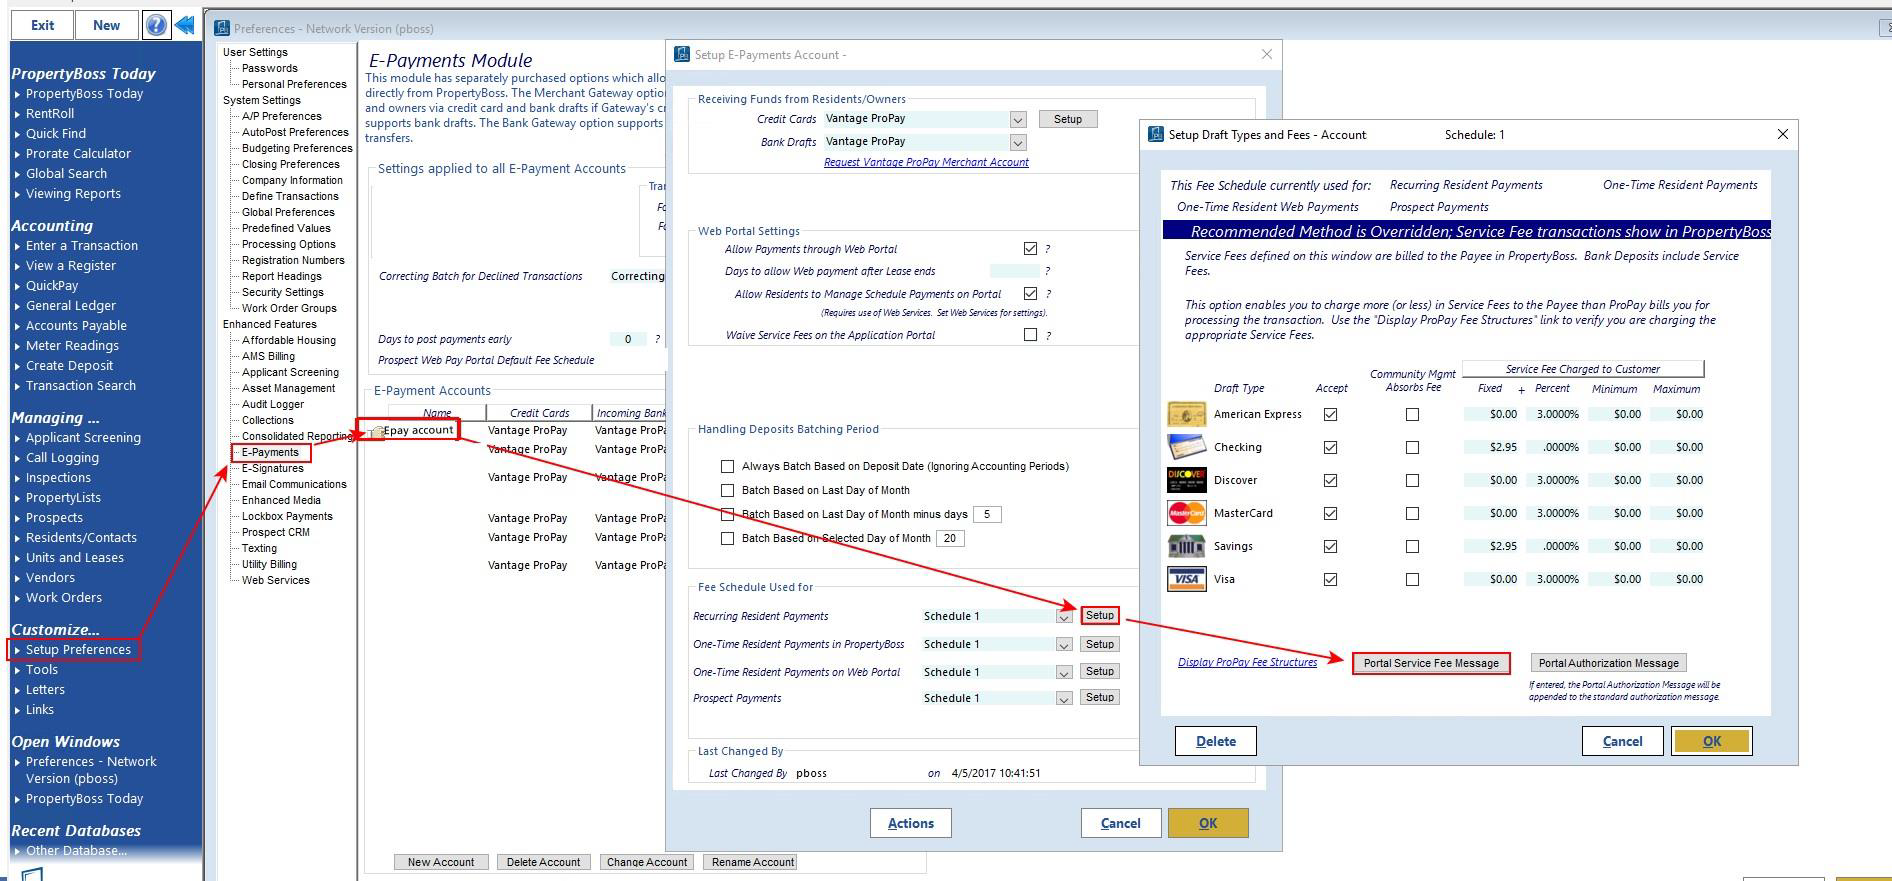Click Days to post payments early field

tap(628, 339)
